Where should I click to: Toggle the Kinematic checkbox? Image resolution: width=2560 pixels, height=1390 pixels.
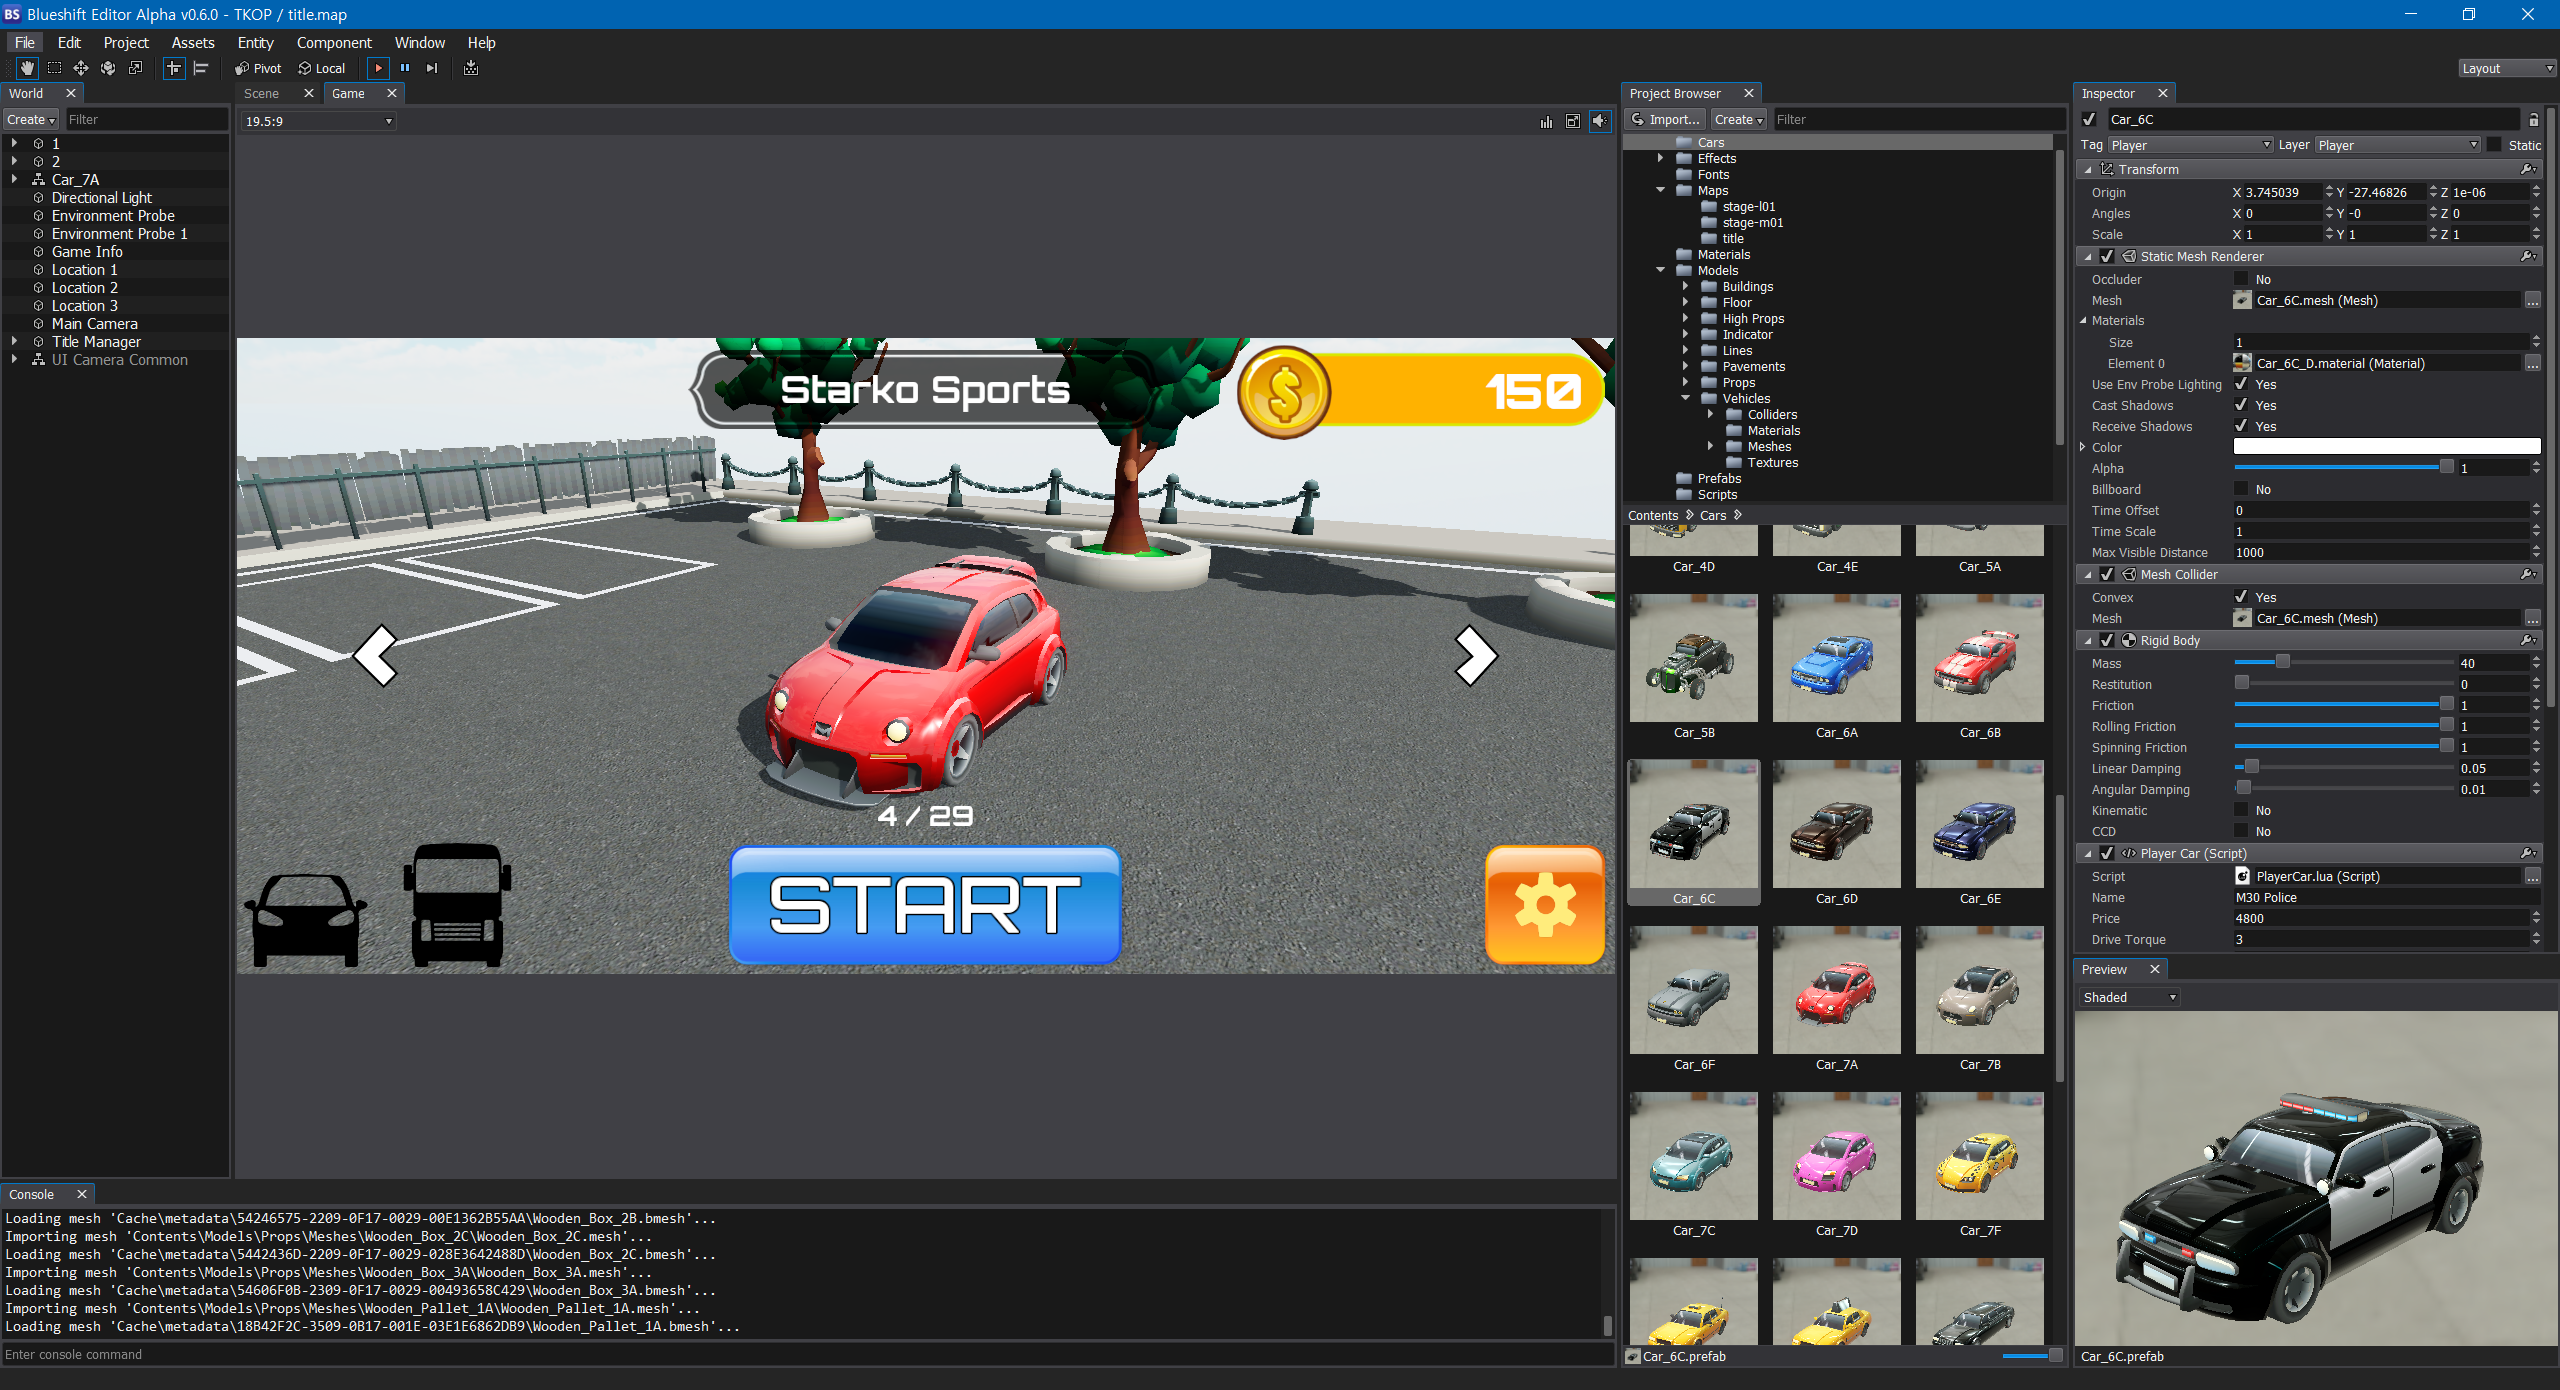click(x=2241, y=810)
